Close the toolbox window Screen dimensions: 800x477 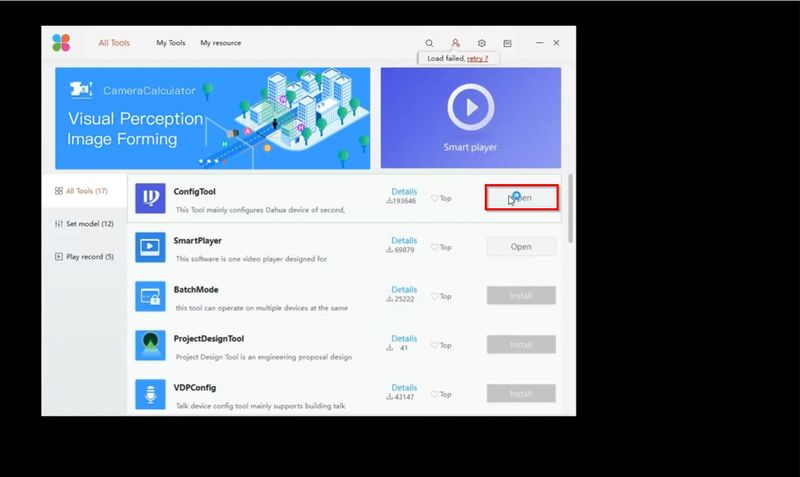[557, 43]
